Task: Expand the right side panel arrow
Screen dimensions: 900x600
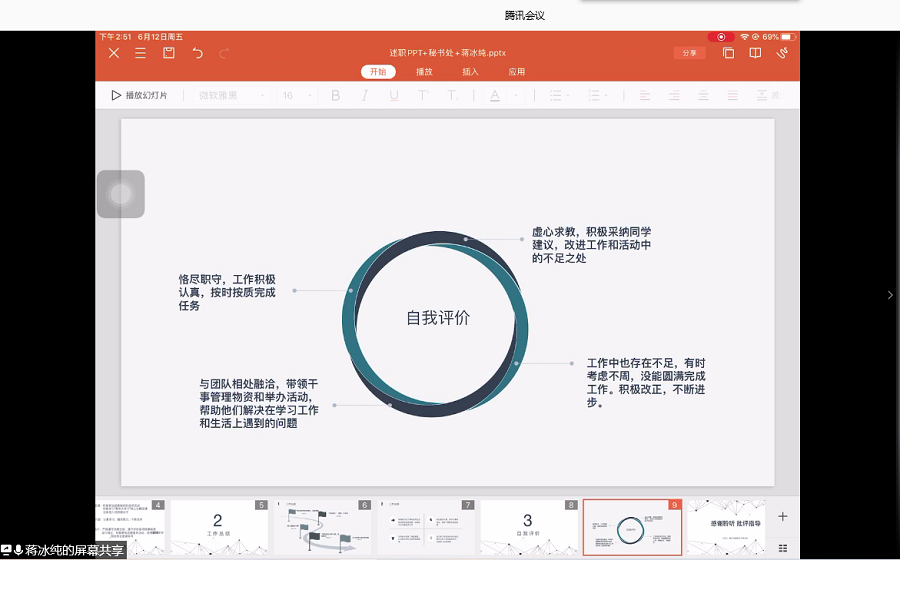Action: [890, 295]
